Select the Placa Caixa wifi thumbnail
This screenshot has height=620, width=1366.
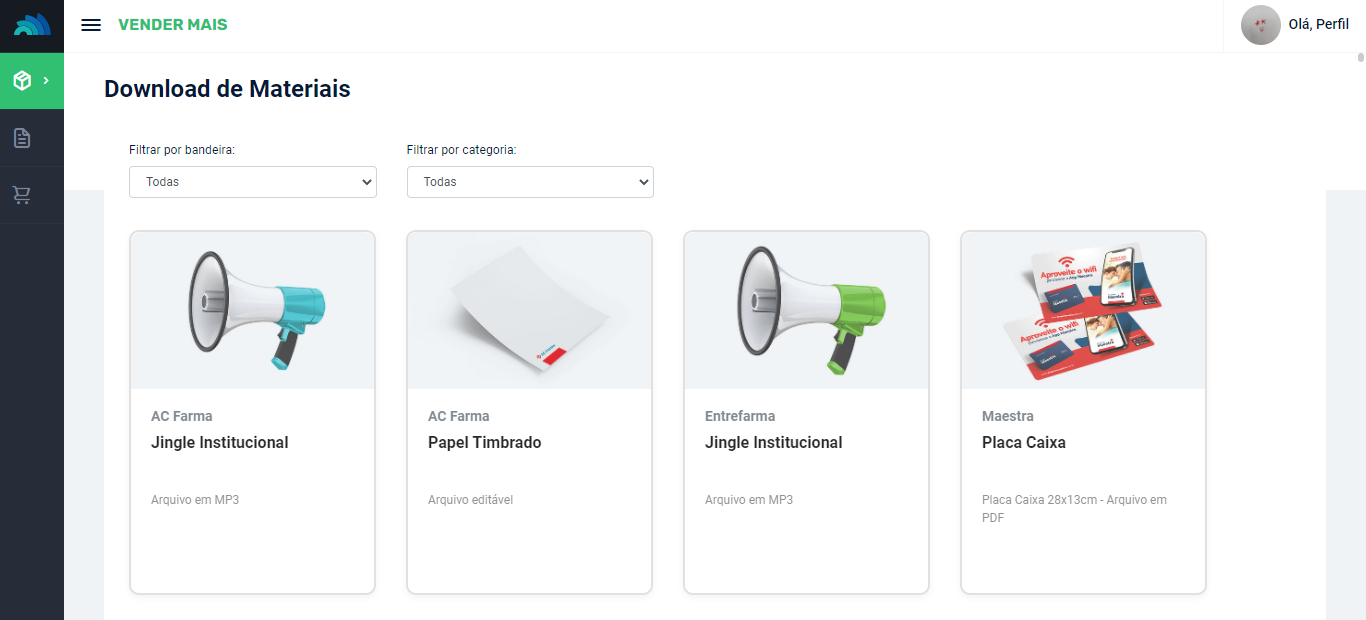tap(1084, 310)
